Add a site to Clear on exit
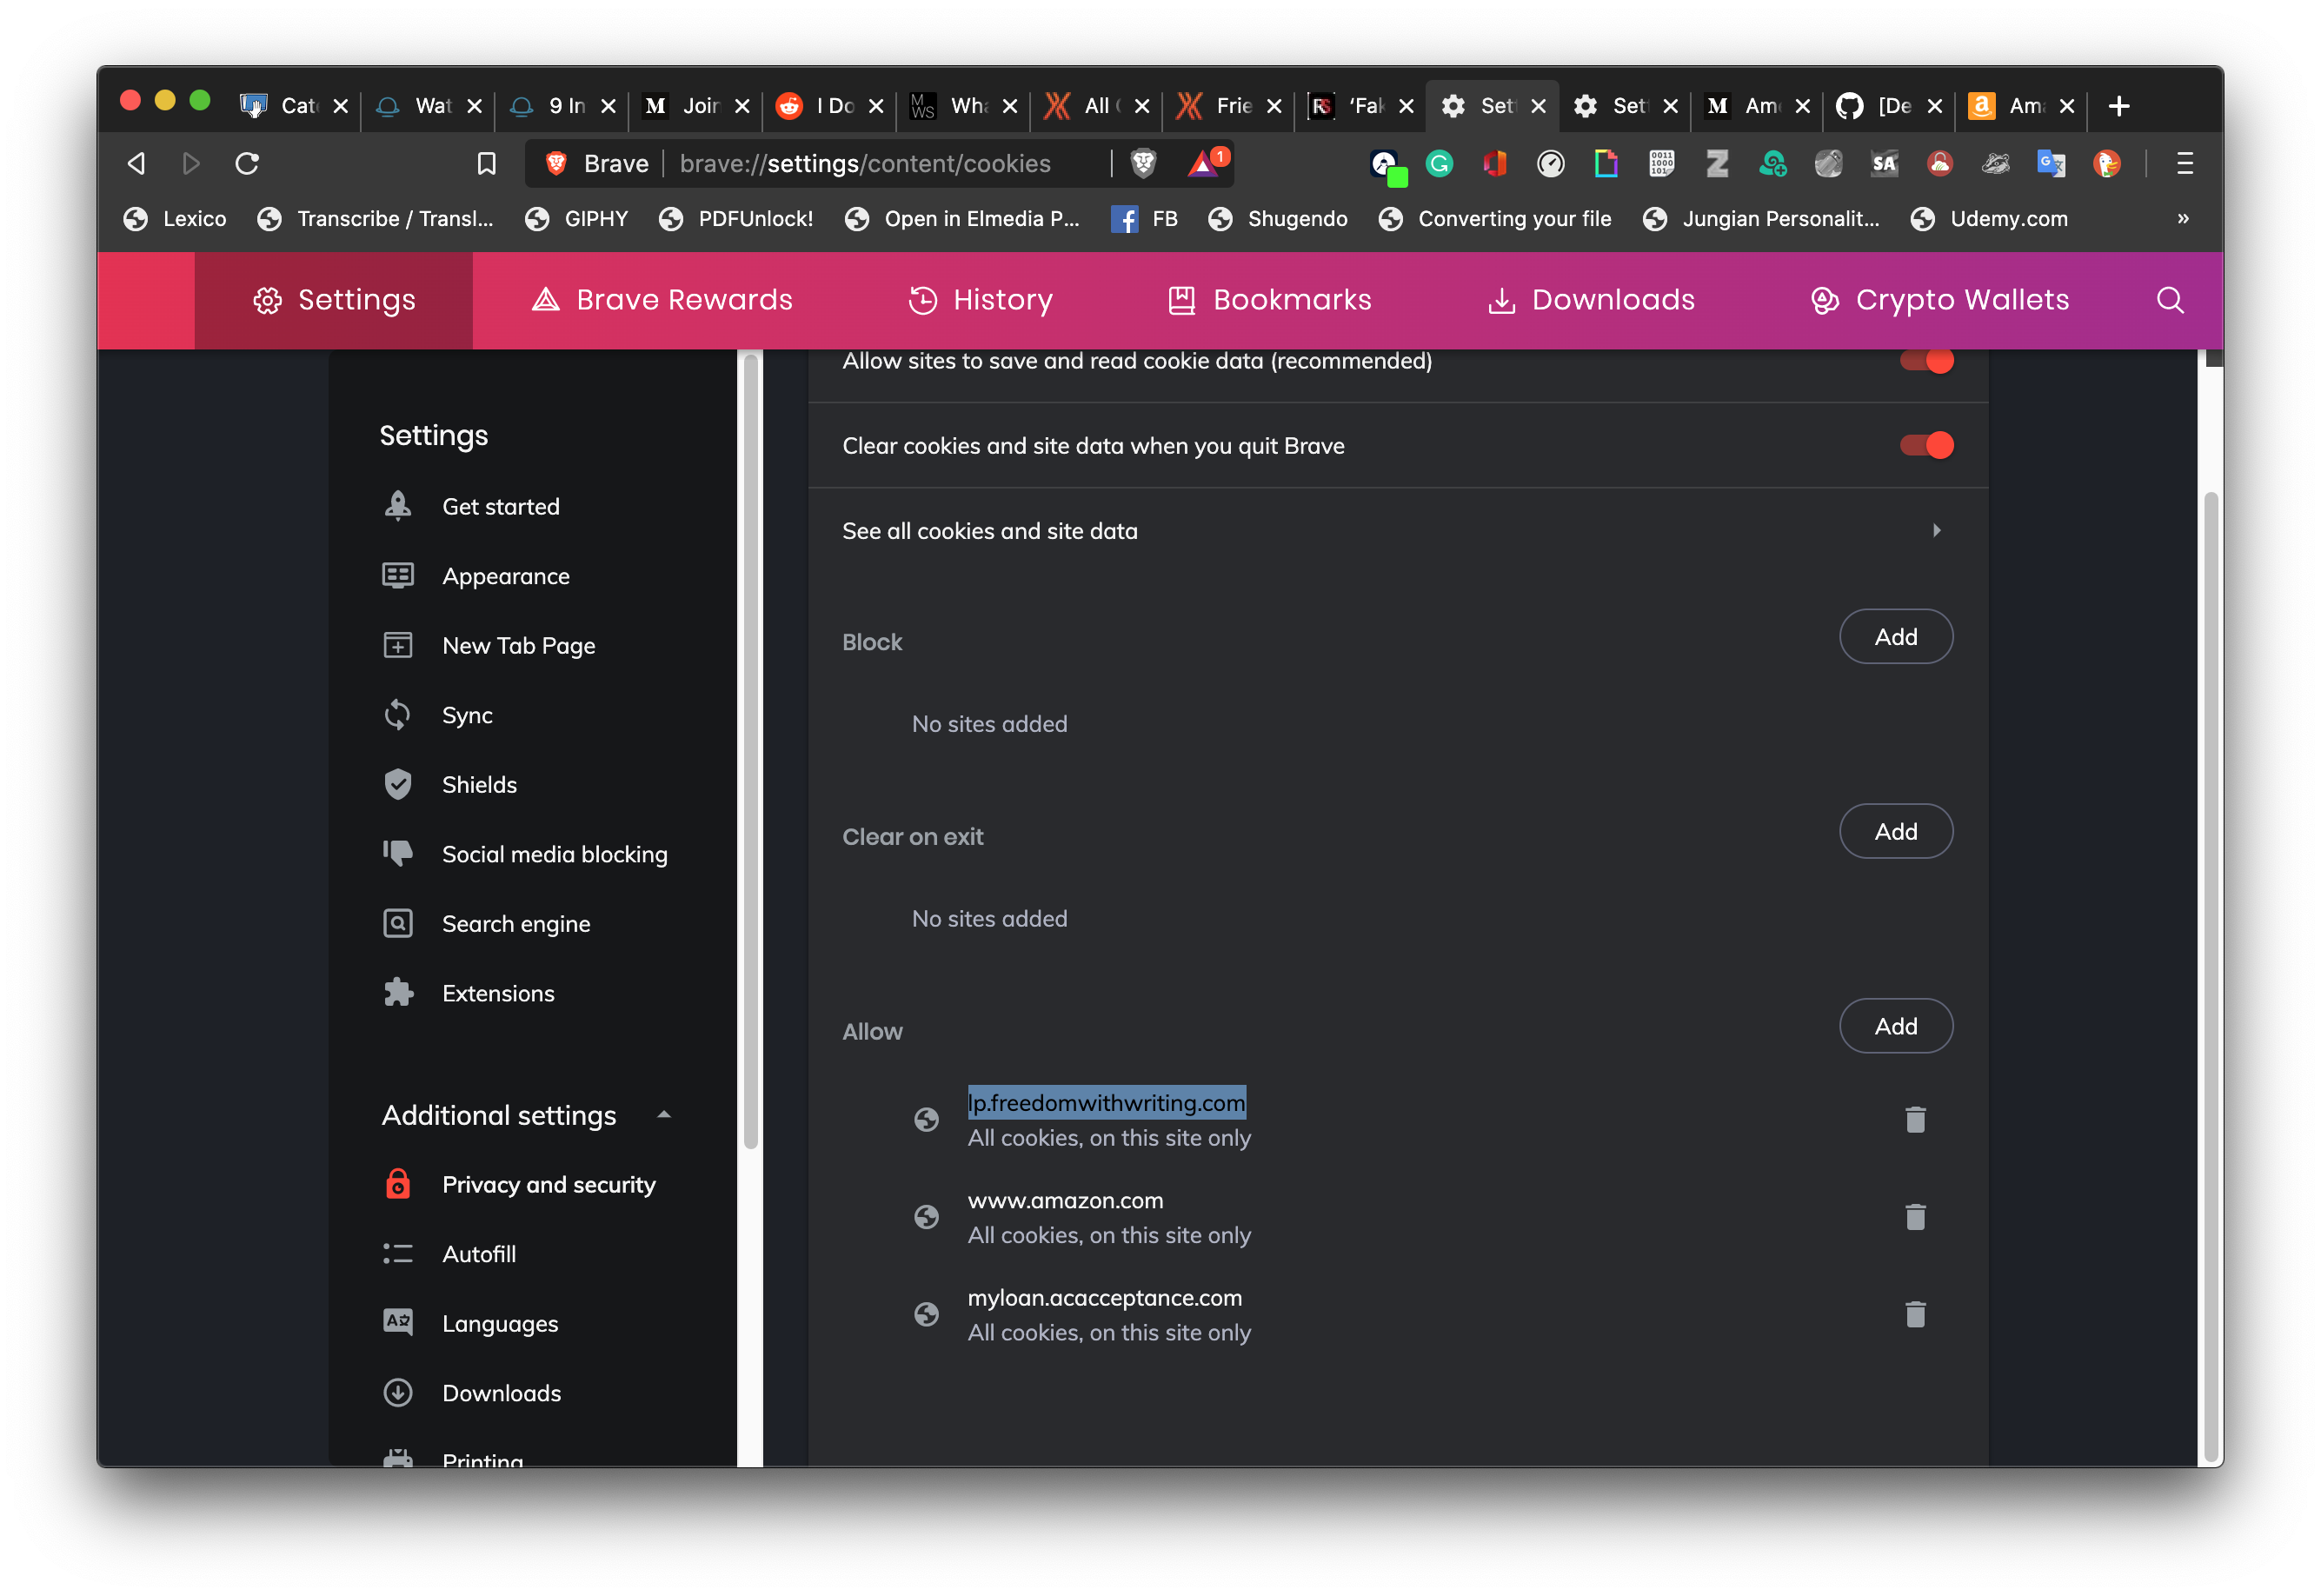Screen dimensions: 2321x1596 tap(1895, 831)
